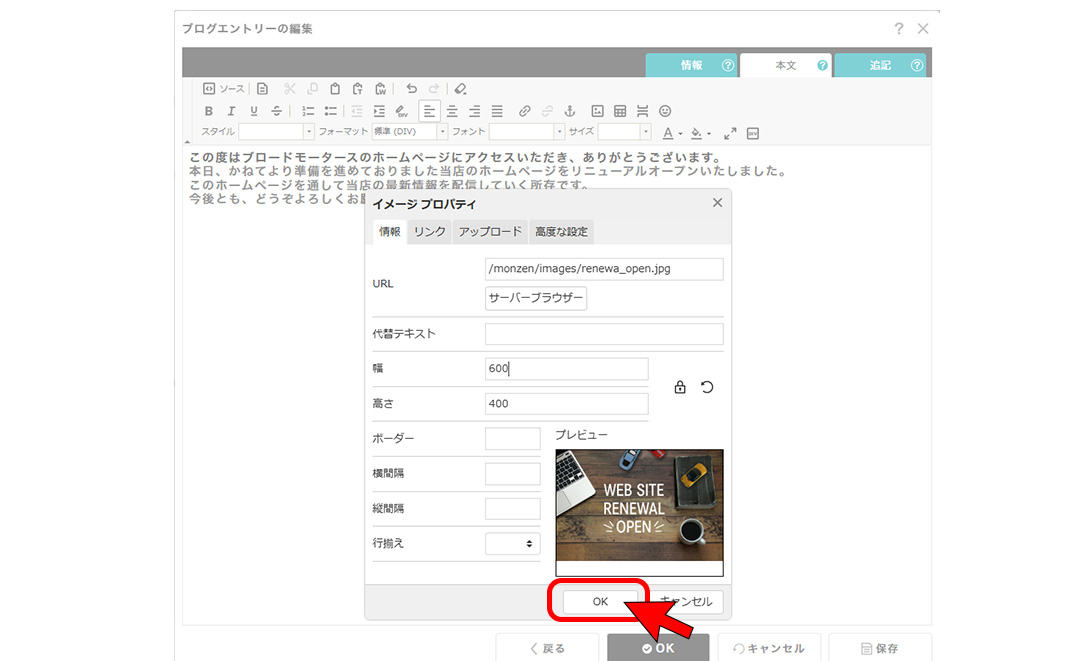The width and height of the screenshot is (1088, 661).
Task: Click the italic formatting icon
Action: click(231, 111)
